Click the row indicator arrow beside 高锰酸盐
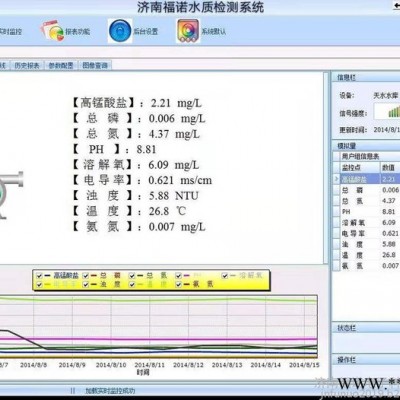This screenshot has height=400, width=400. click(336, 179)
